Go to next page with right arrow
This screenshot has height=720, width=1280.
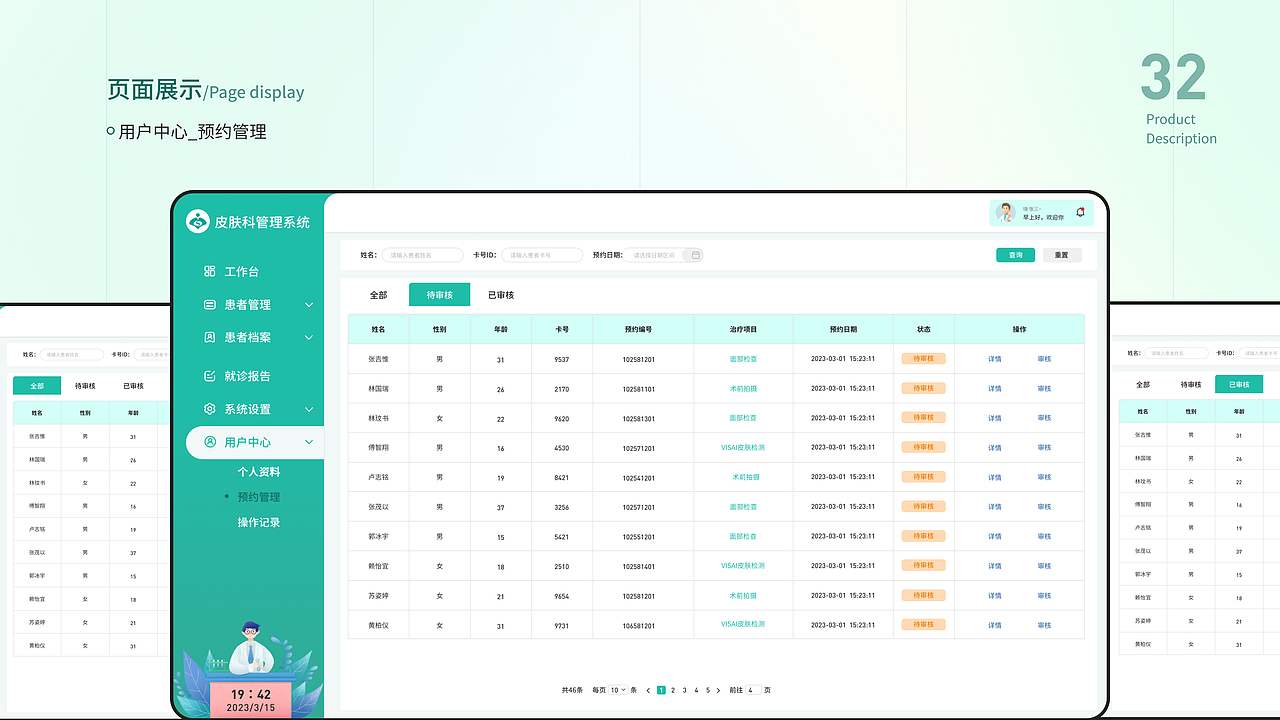[718, 690]
